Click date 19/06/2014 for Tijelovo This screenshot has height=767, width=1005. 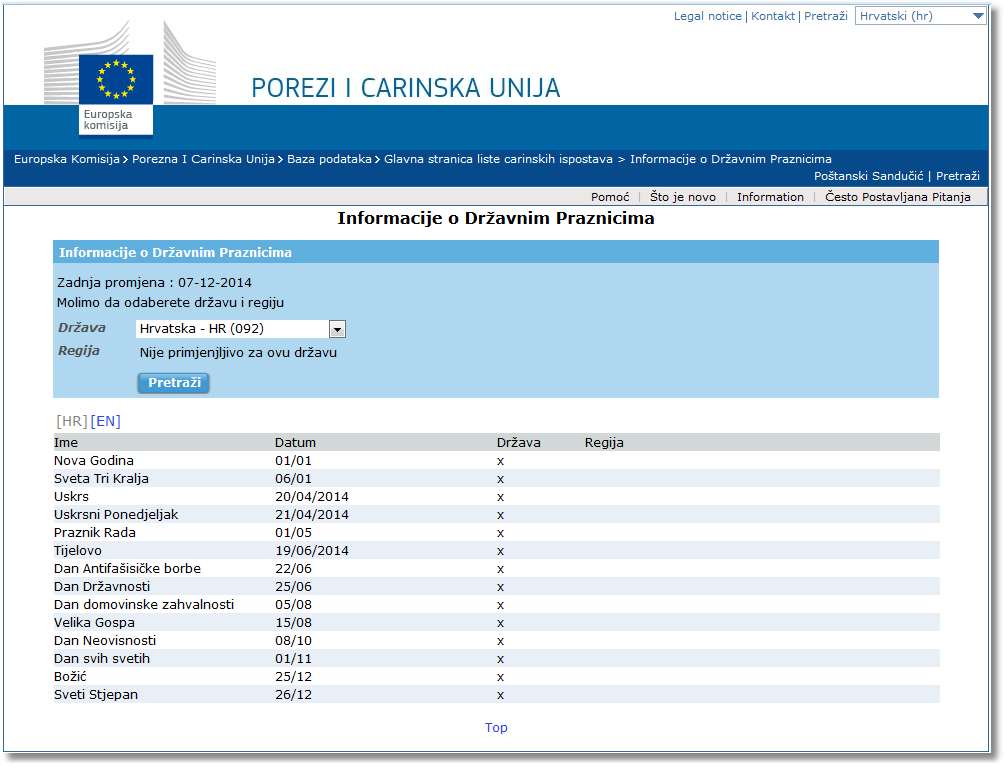click(311, 550)
